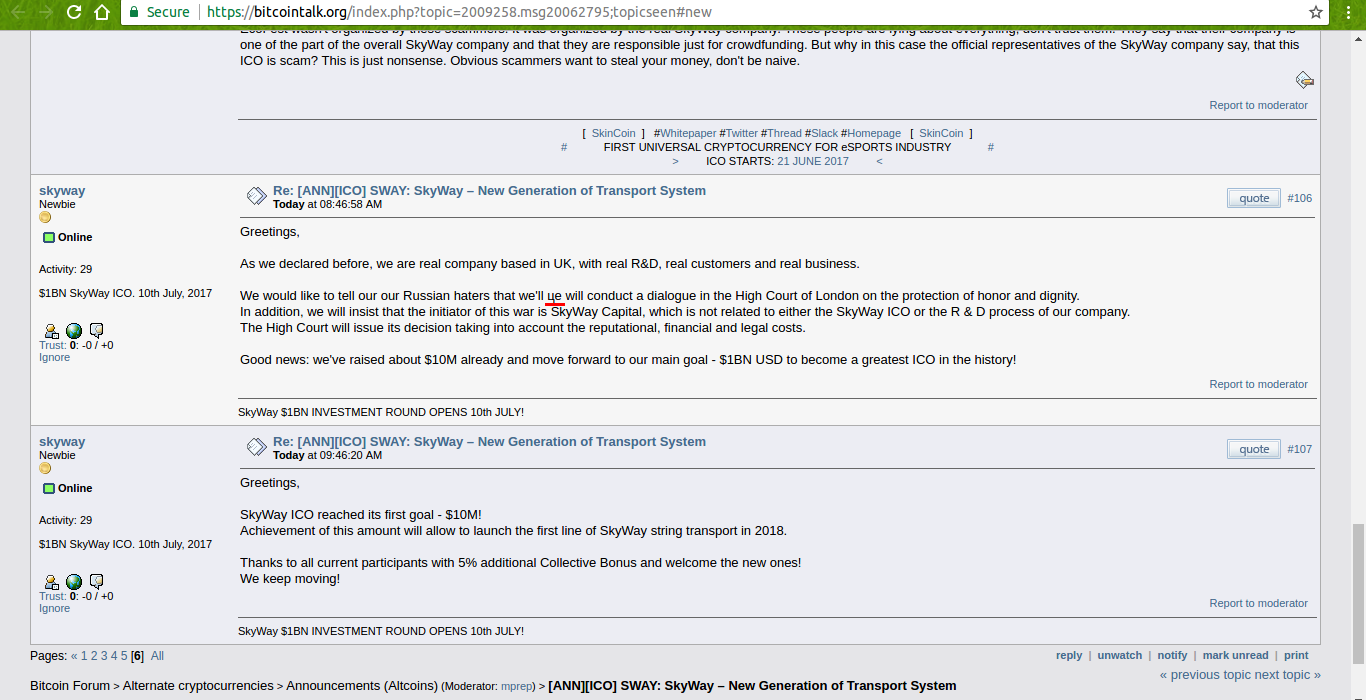Open skyway username on post #107
Screen dimensions: 1366x700
[62, 441]
